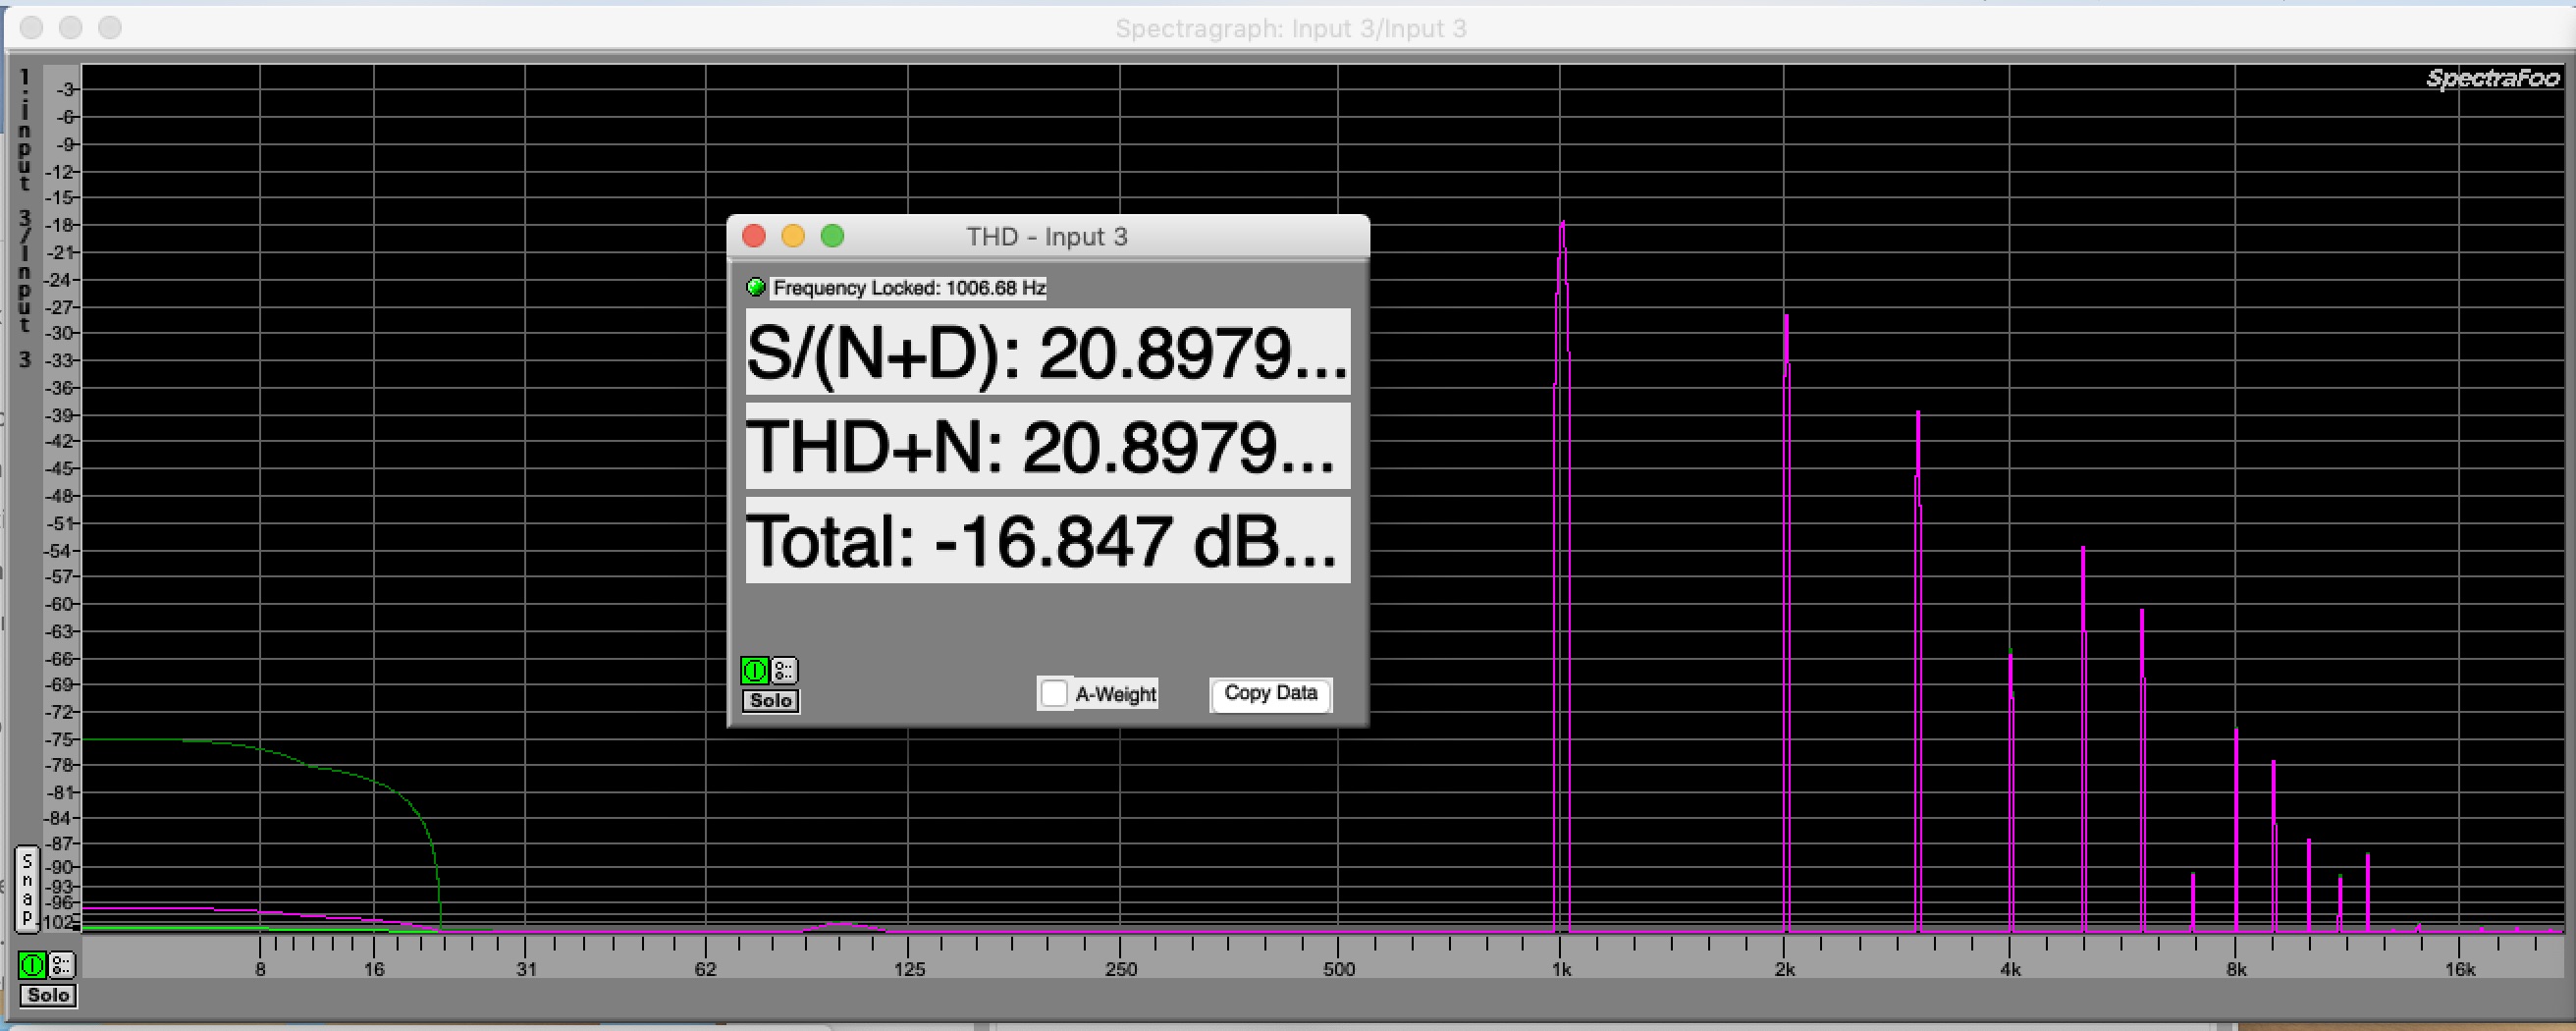The height and width of the screenshot is (1031, 2576).
Task: Click the Spectragraph window title bar
Action: 1290,28
